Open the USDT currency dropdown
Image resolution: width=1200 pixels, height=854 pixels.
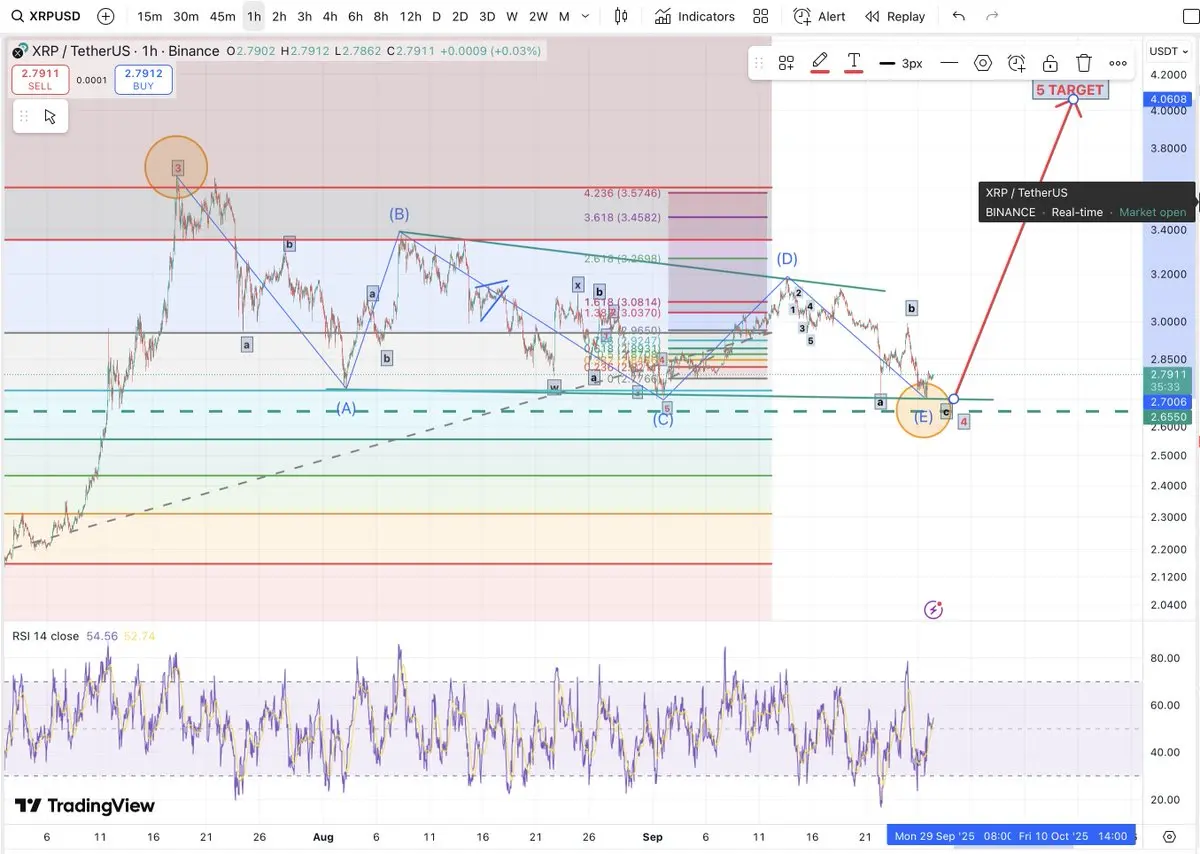(x=1168, y=51)
